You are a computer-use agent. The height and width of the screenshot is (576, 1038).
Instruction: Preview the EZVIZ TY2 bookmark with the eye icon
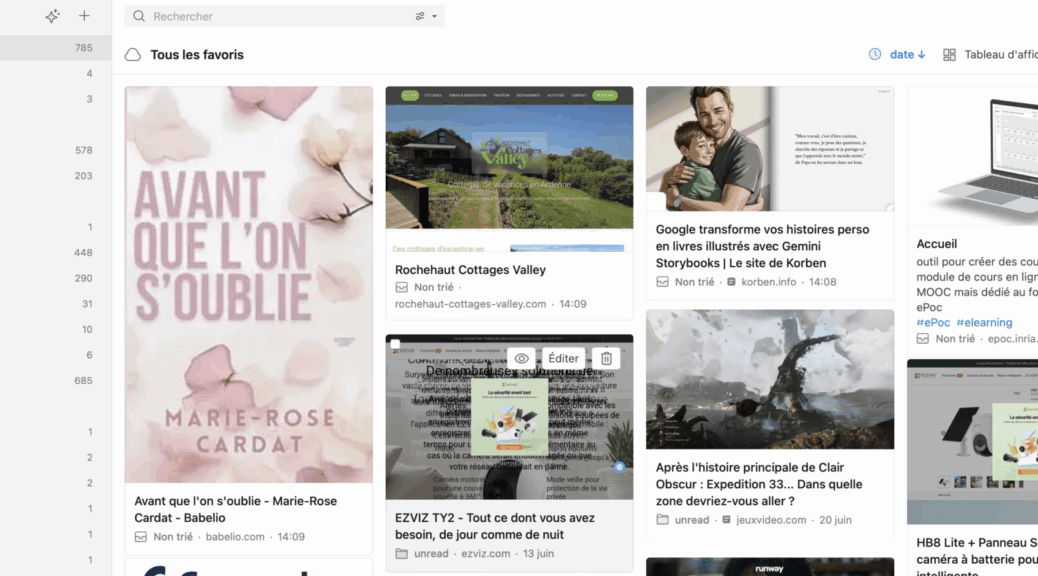click(x=522, y=358)
